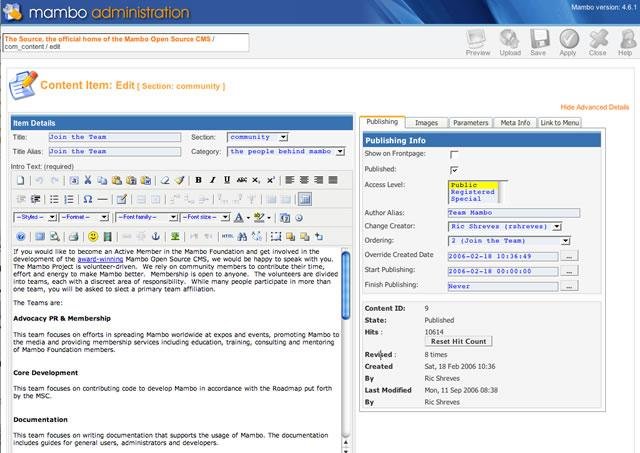Screen dimensions: 640x453
Task: Click the Reset Hit Count button
Action: 458,341
